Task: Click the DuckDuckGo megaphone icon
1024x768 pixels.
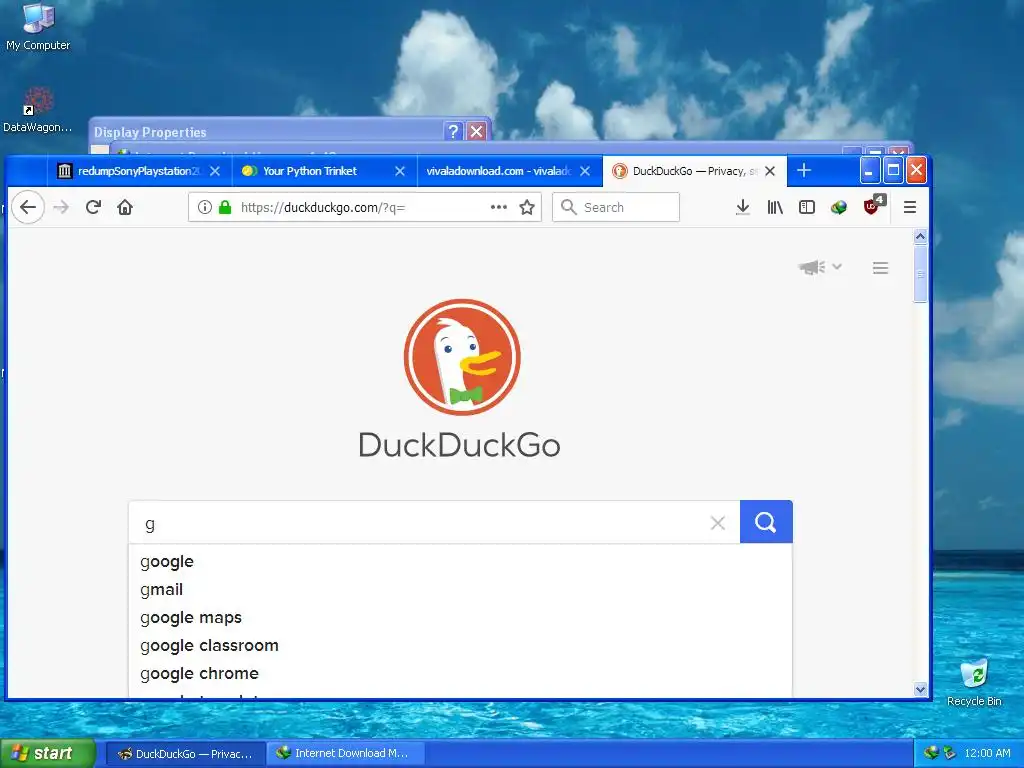Action: tap(812, 267)
